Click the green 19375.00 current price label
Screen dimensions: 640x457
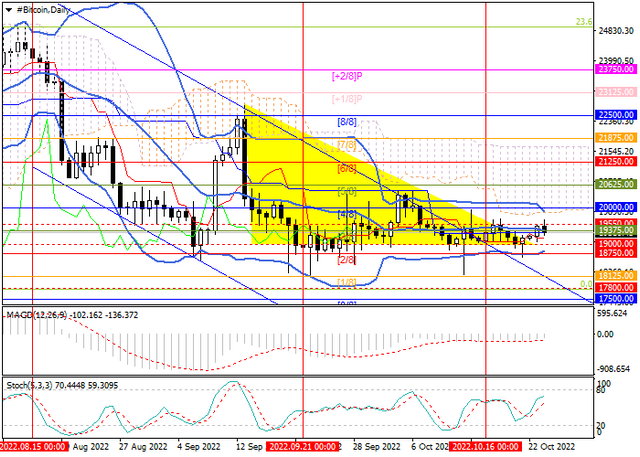tap(616, 231)
